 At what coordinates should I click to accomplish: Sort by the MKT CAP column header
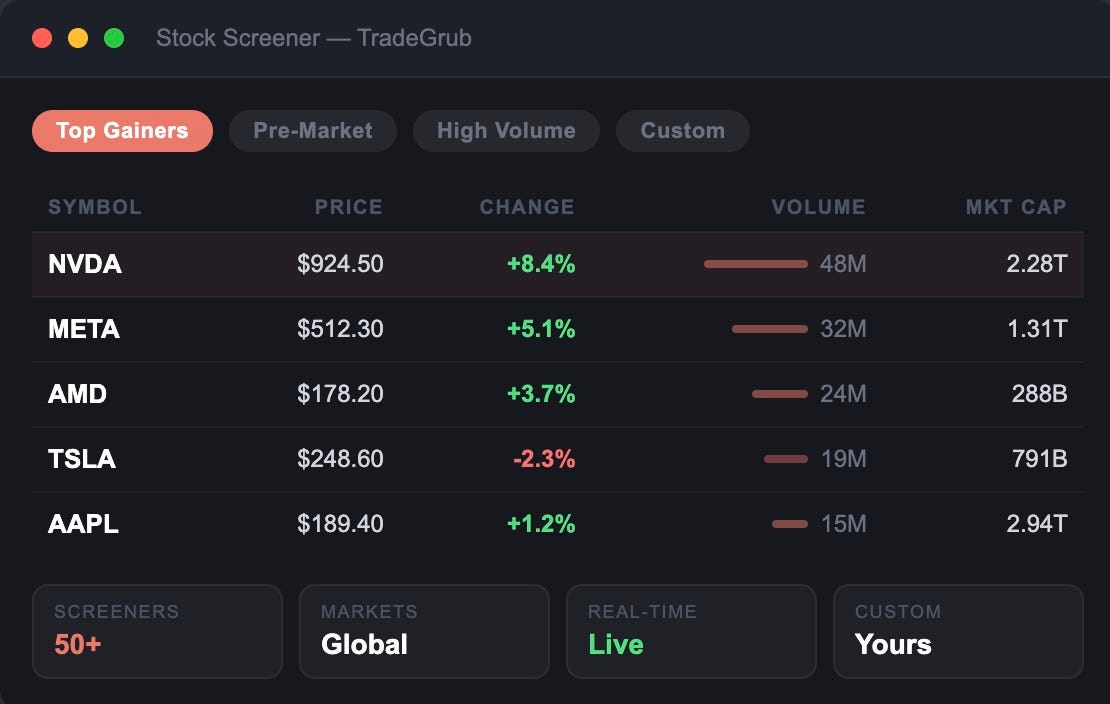1016,207
